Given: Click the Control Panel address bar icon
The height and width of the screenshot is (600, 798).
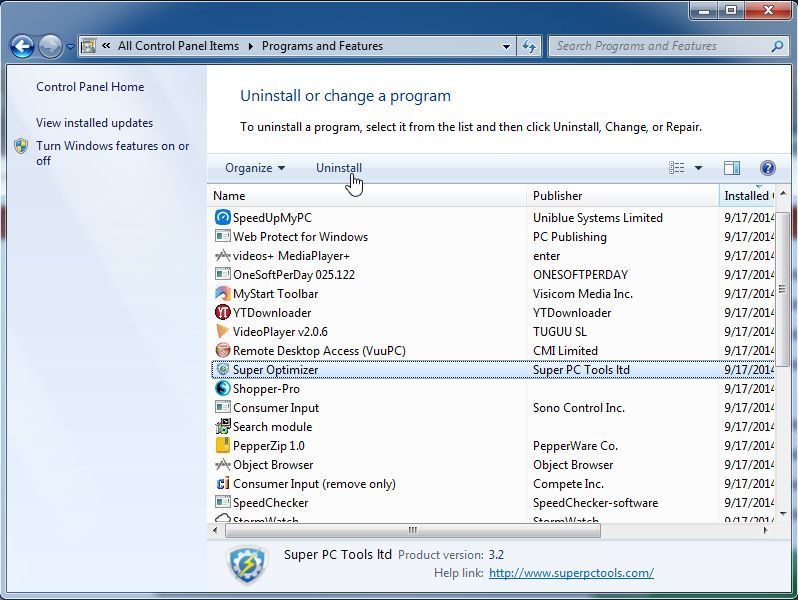Looking at the screenshot, I should click(89, 46).
